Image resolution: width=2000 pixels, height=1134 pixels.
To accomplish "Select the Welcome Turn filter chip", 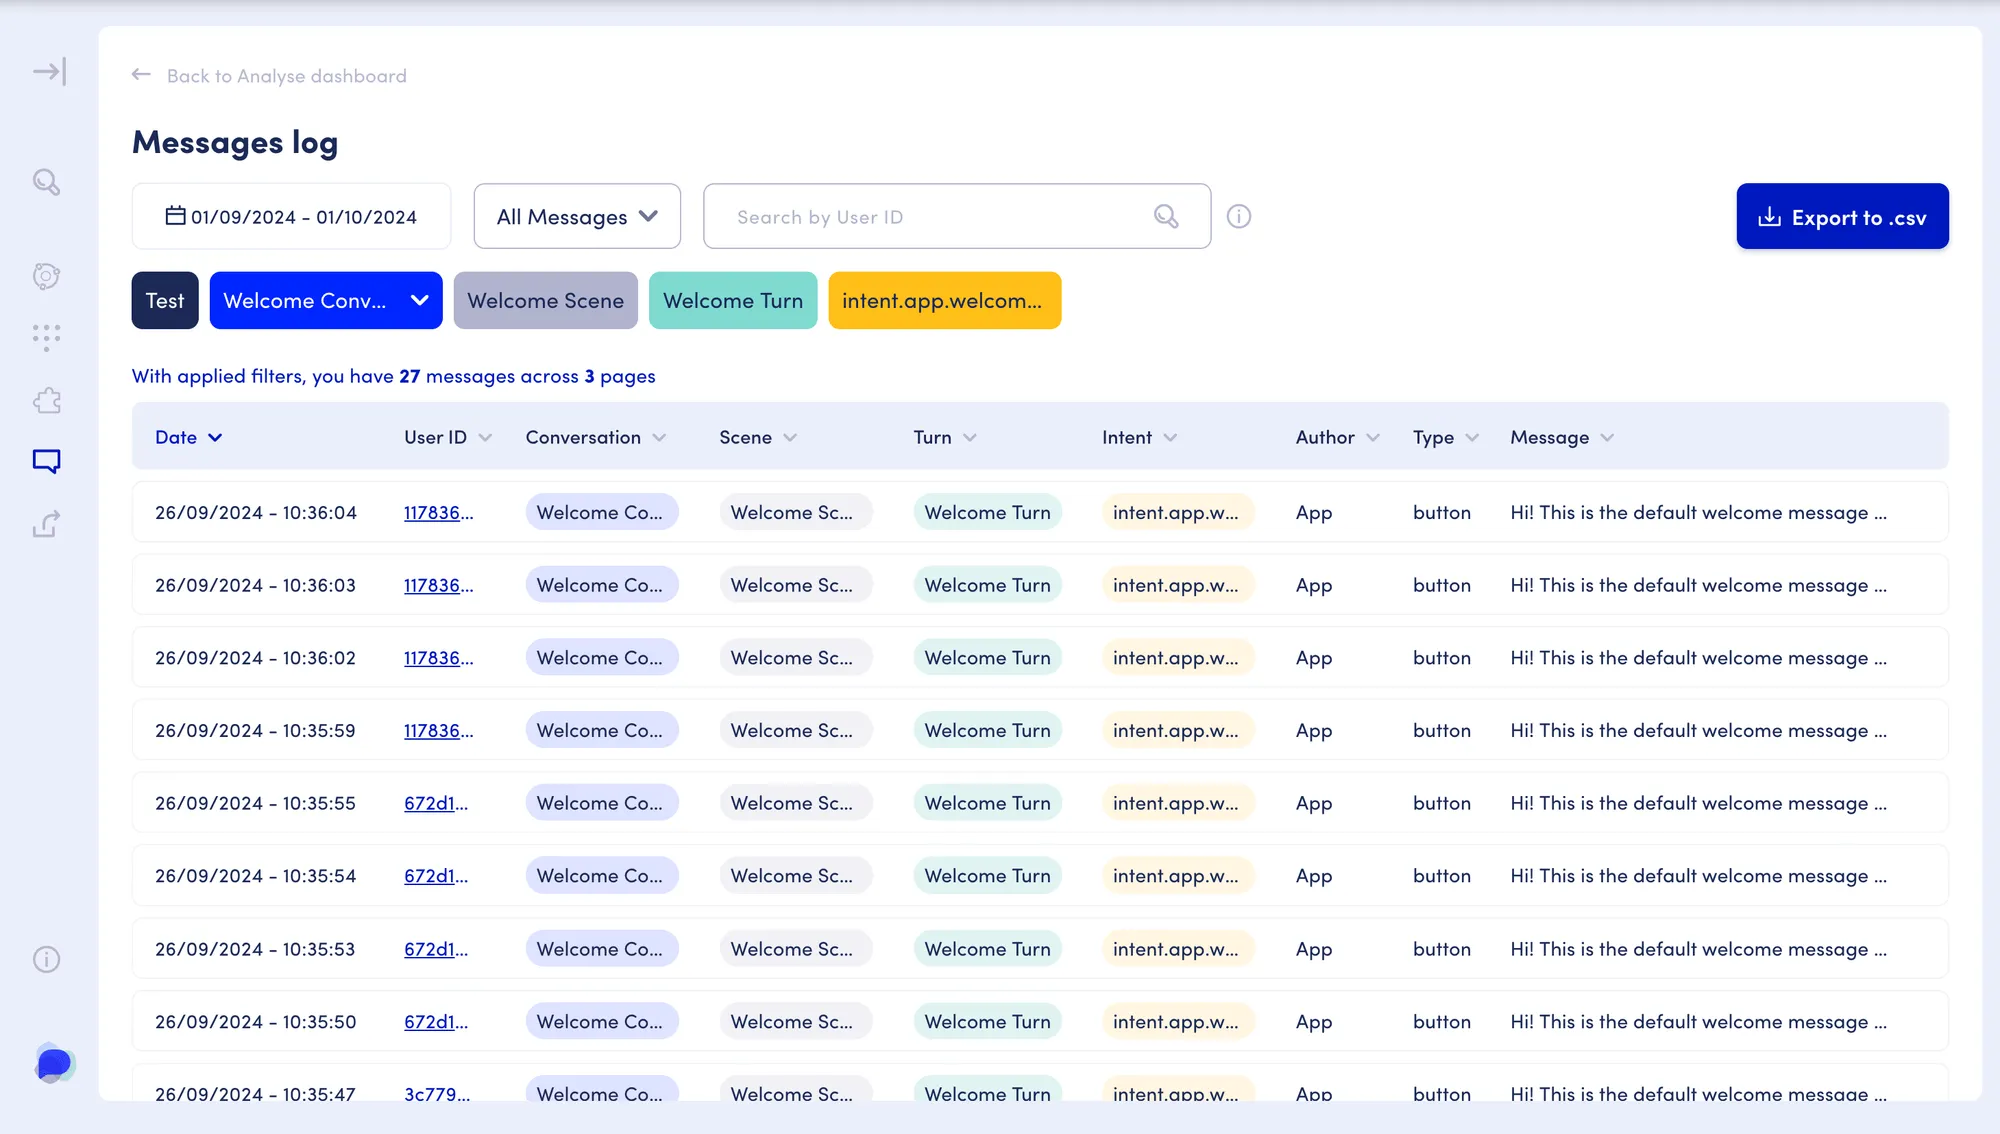I will click(x=733, y=300).
